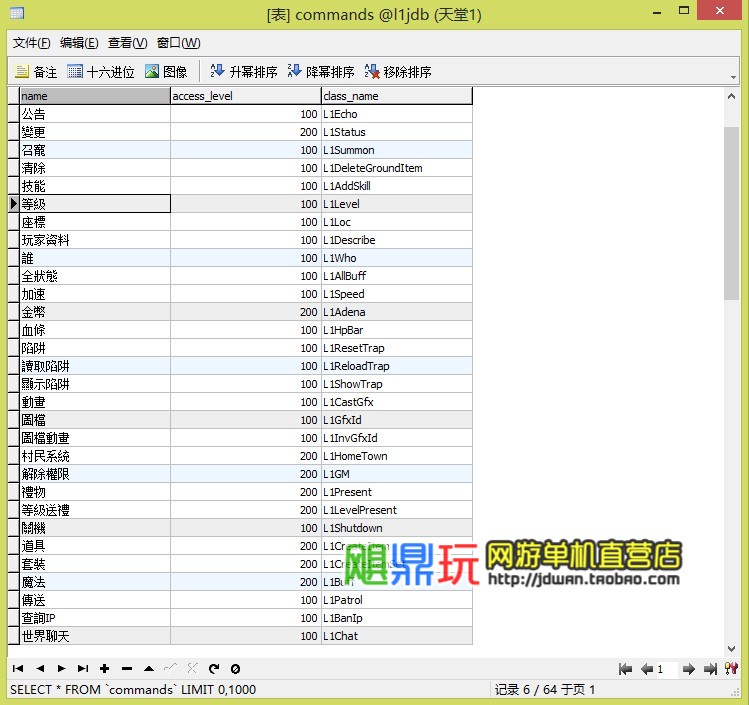The image size is (749, 705).
Task: Select the 村民系統 name cell
Action: 95,456
